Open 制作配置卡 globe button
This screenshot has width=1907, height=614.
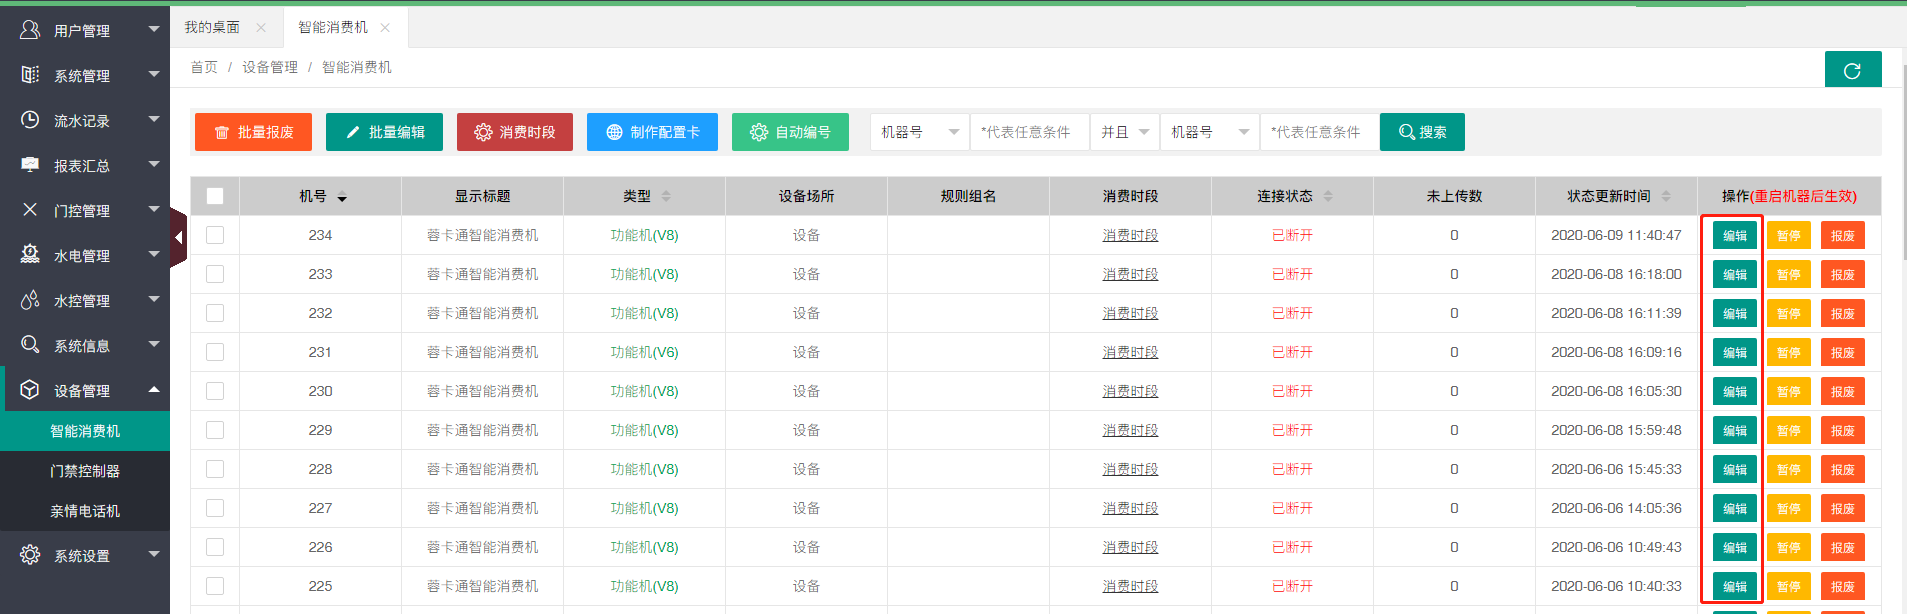[x=652, y=132]
